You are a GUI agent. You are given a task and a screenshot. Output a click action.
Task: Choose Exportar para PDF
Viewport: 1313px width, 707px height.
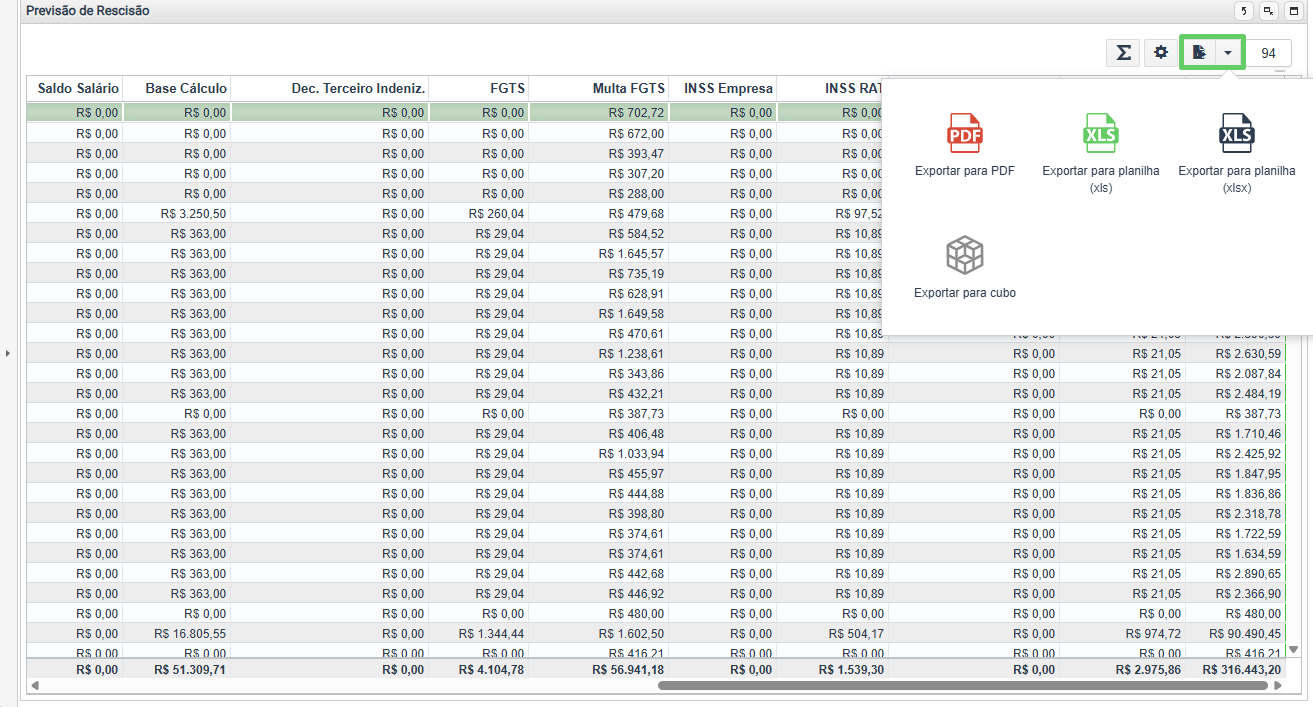[965, 146]
